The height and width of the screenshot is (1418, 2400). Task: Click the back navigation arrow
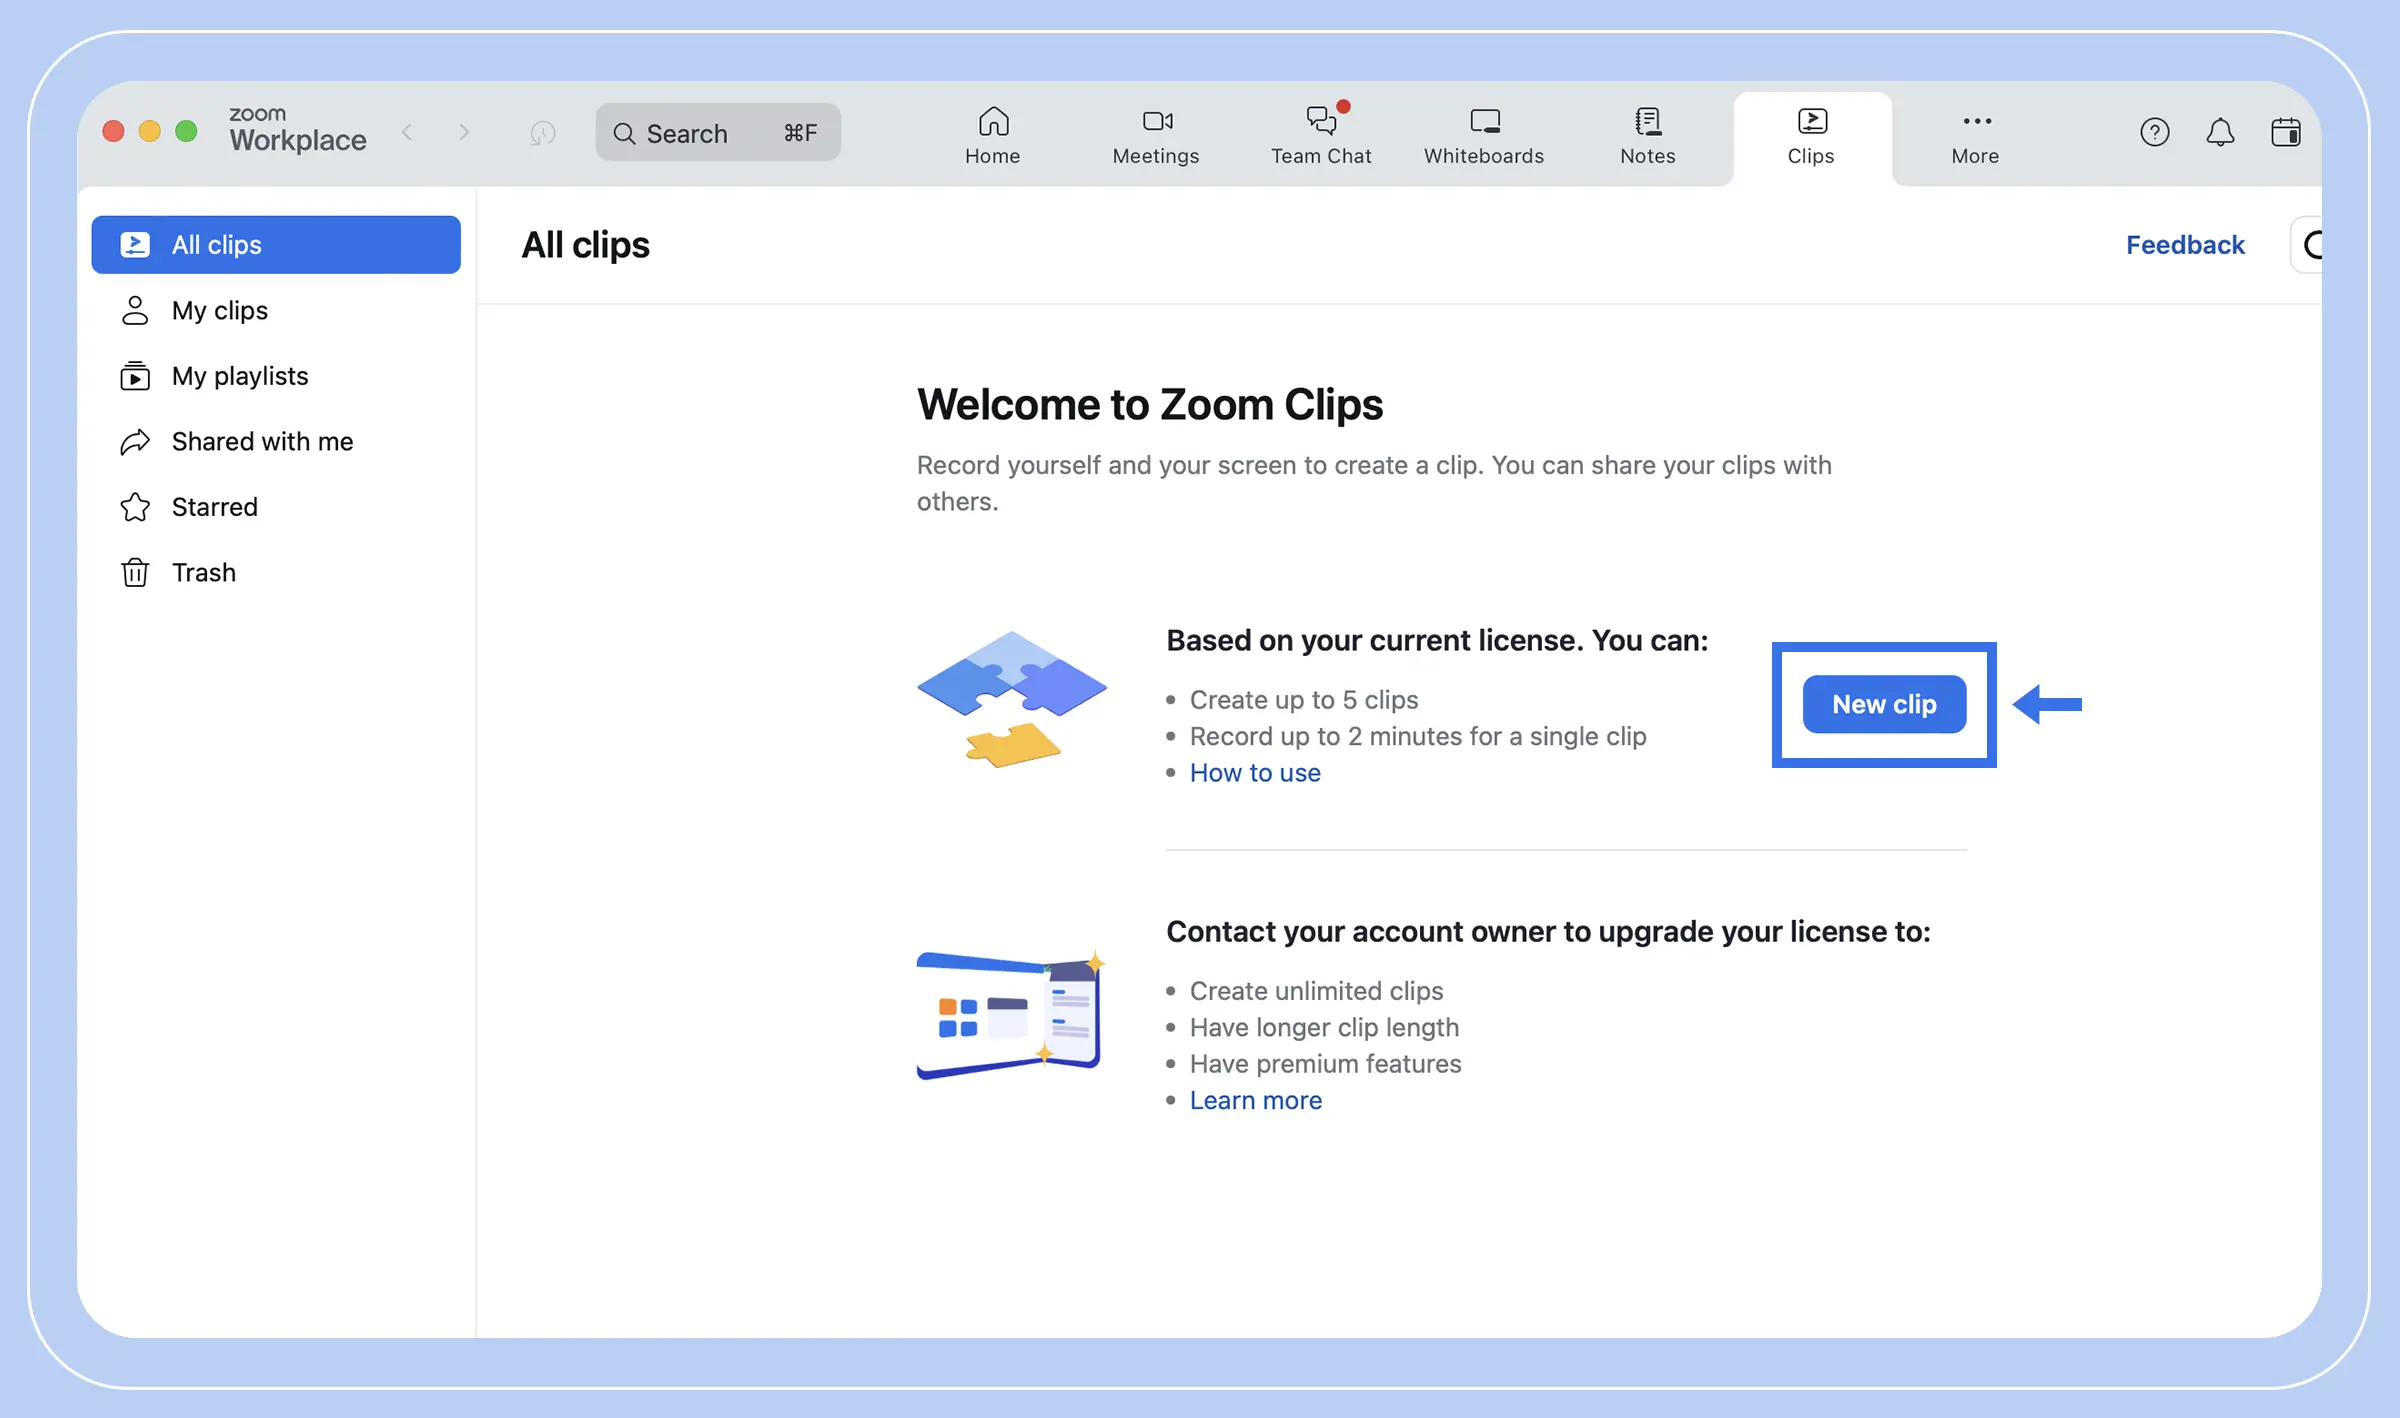[407, 132]
